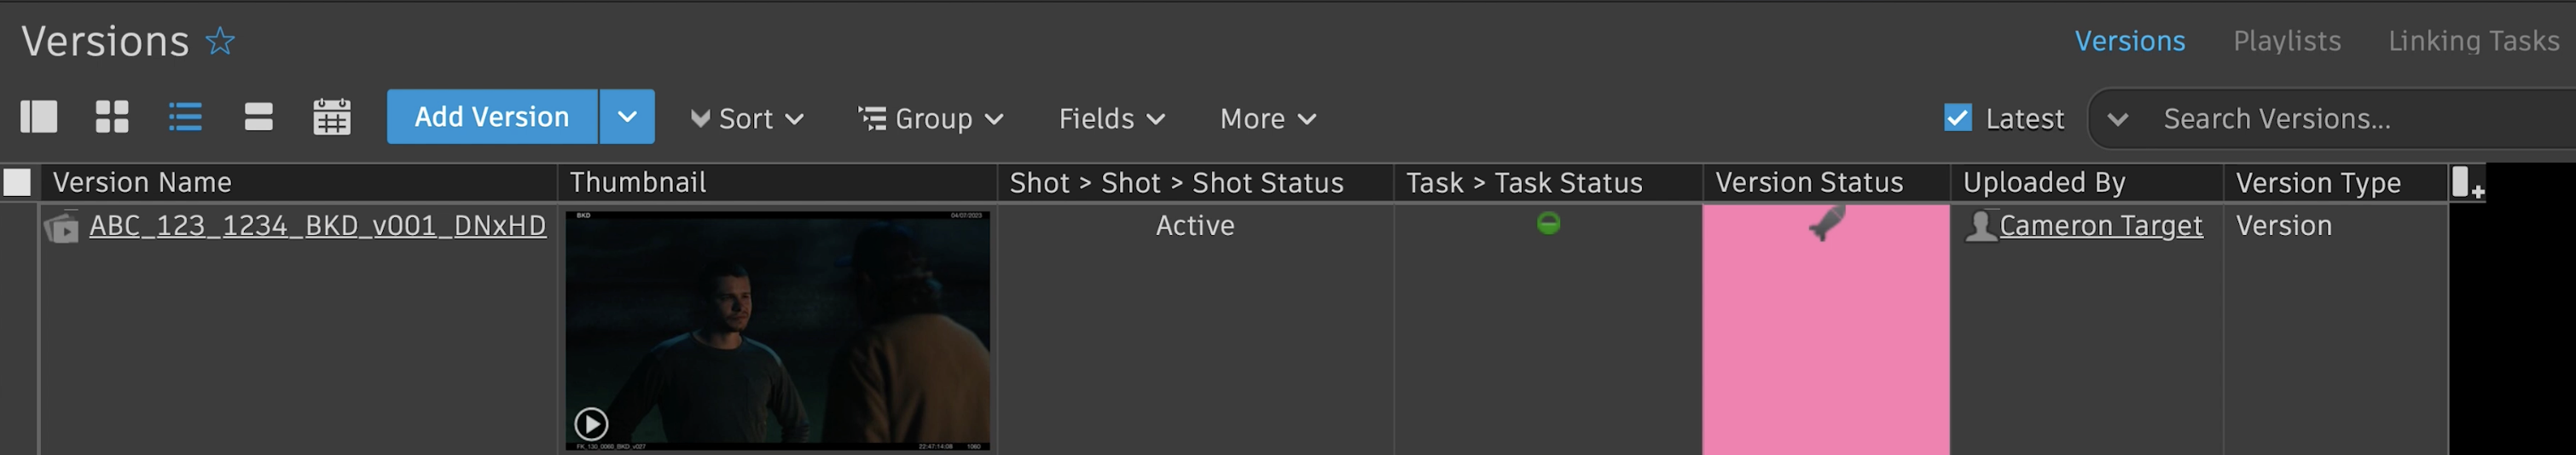Viewport: 2576px width, 455px height.
Task: Switch to list view mode
Action: pyautogui.click(x=185, y=117)
